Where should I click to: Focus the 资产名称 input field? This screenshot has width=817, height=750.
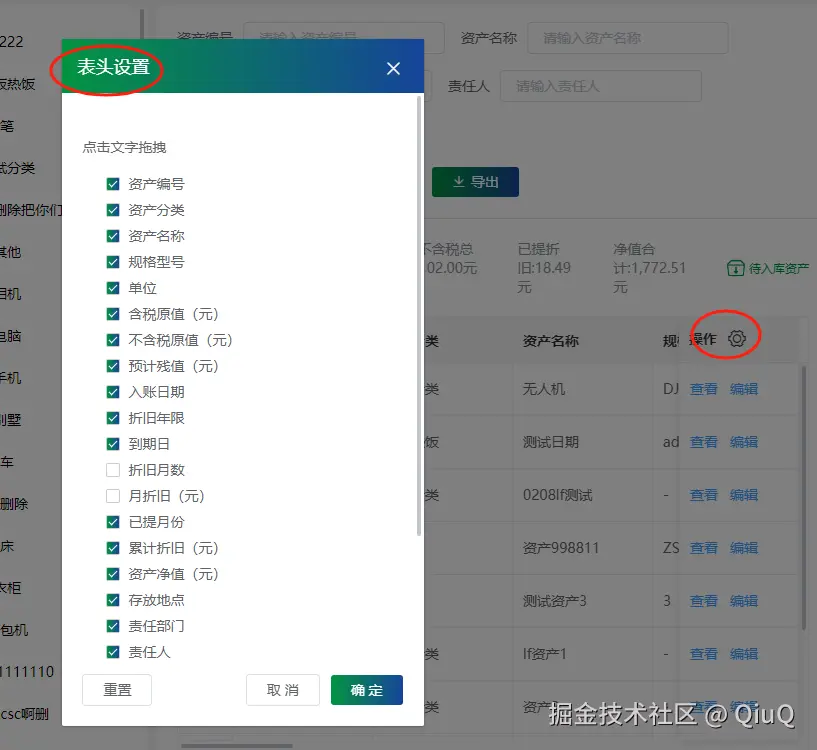coord(628,38)
